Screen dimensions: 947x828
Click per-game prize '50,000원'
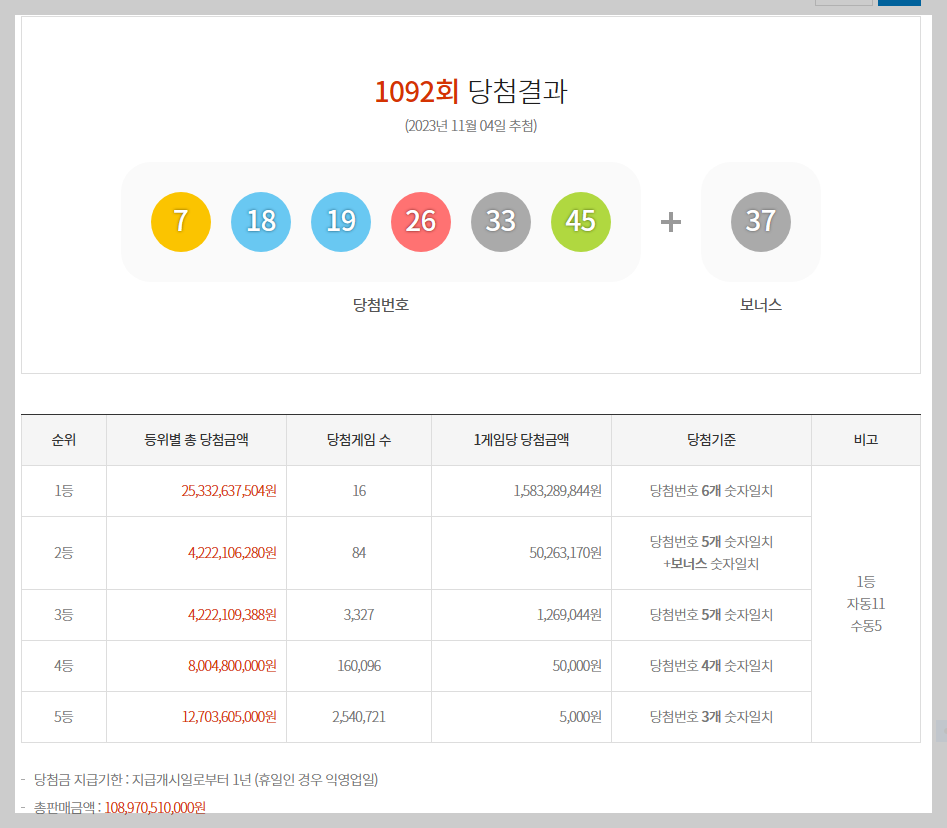click(x=577, y=666)
